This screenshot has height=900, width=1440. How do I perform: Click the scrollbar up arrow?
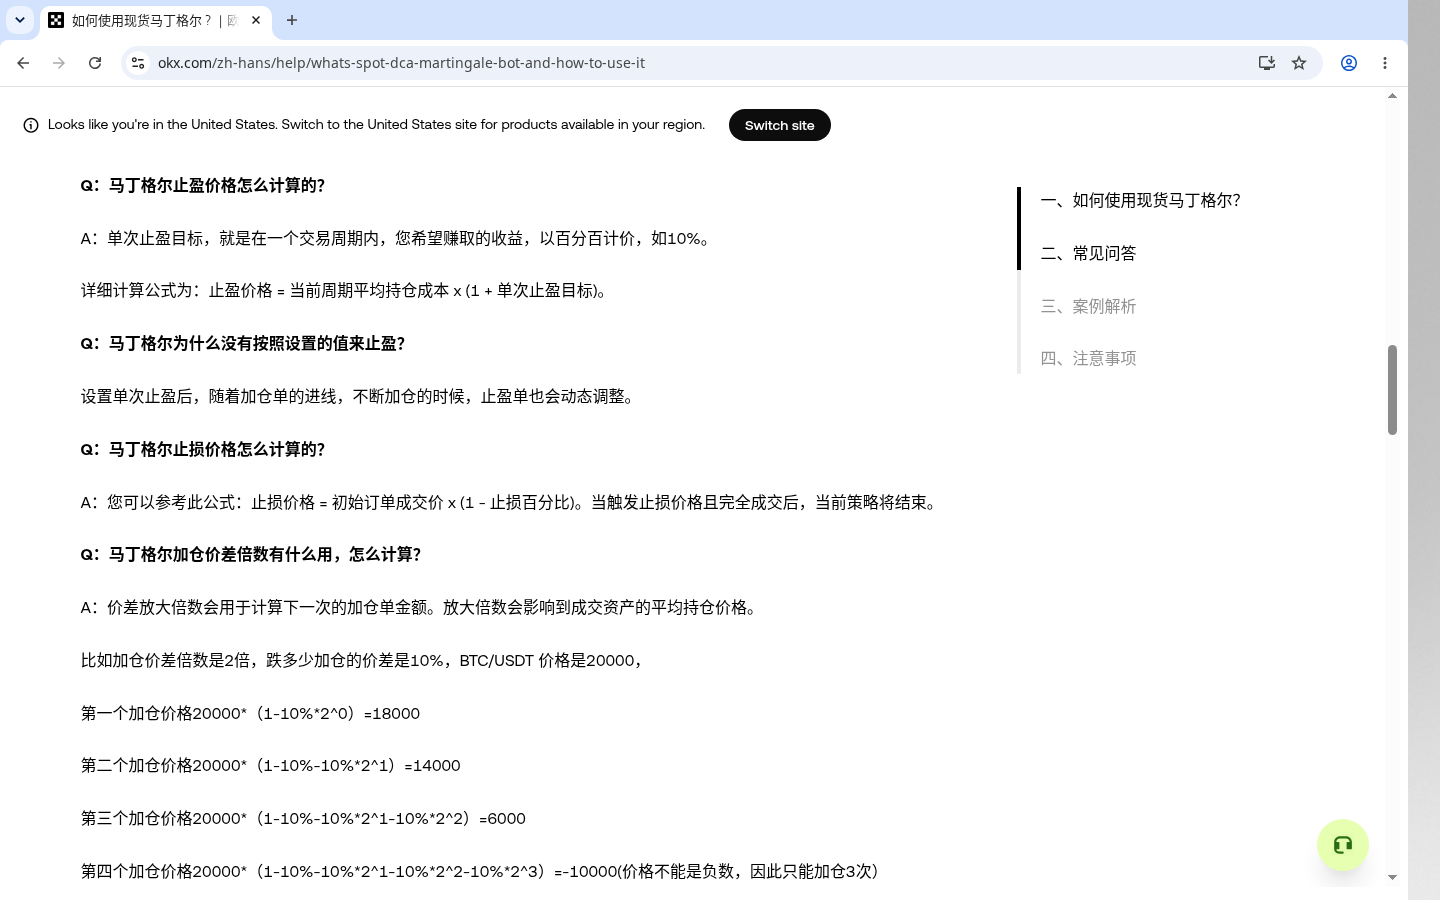pos(1392,96)
